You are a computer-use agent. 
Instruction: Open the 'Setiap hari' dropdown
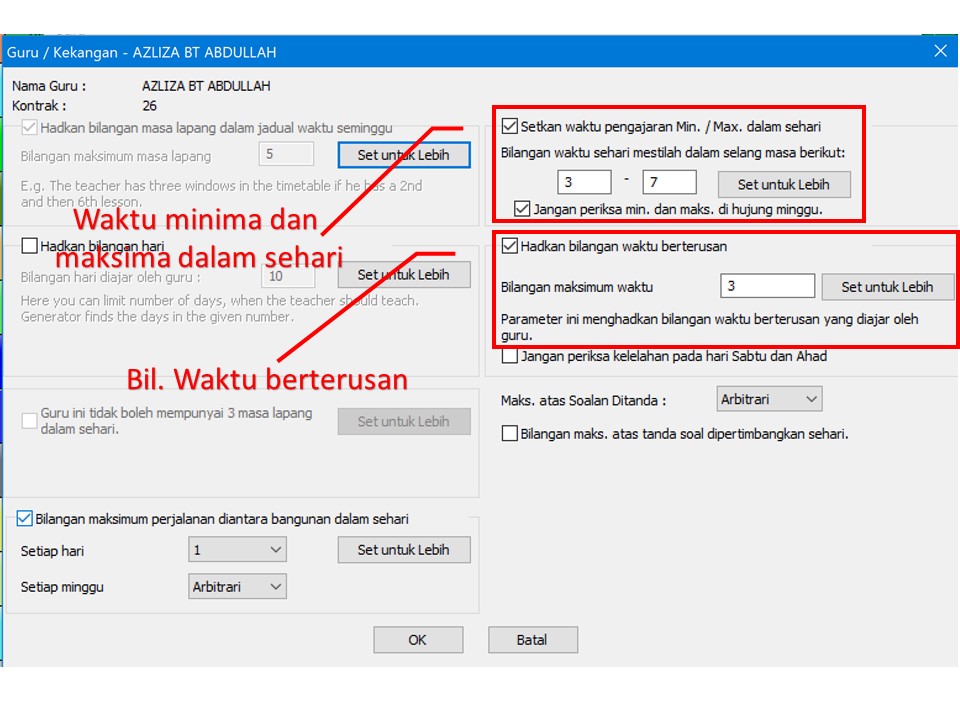[x=237, y=550]
